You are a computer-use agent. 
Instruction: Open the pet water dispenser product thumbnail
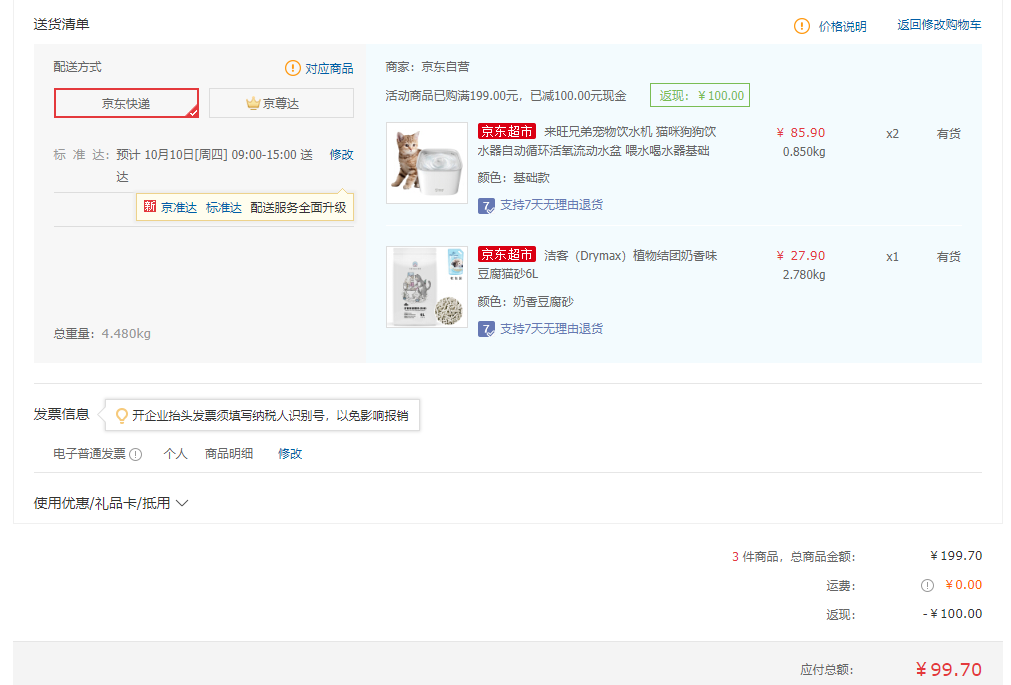427,163
